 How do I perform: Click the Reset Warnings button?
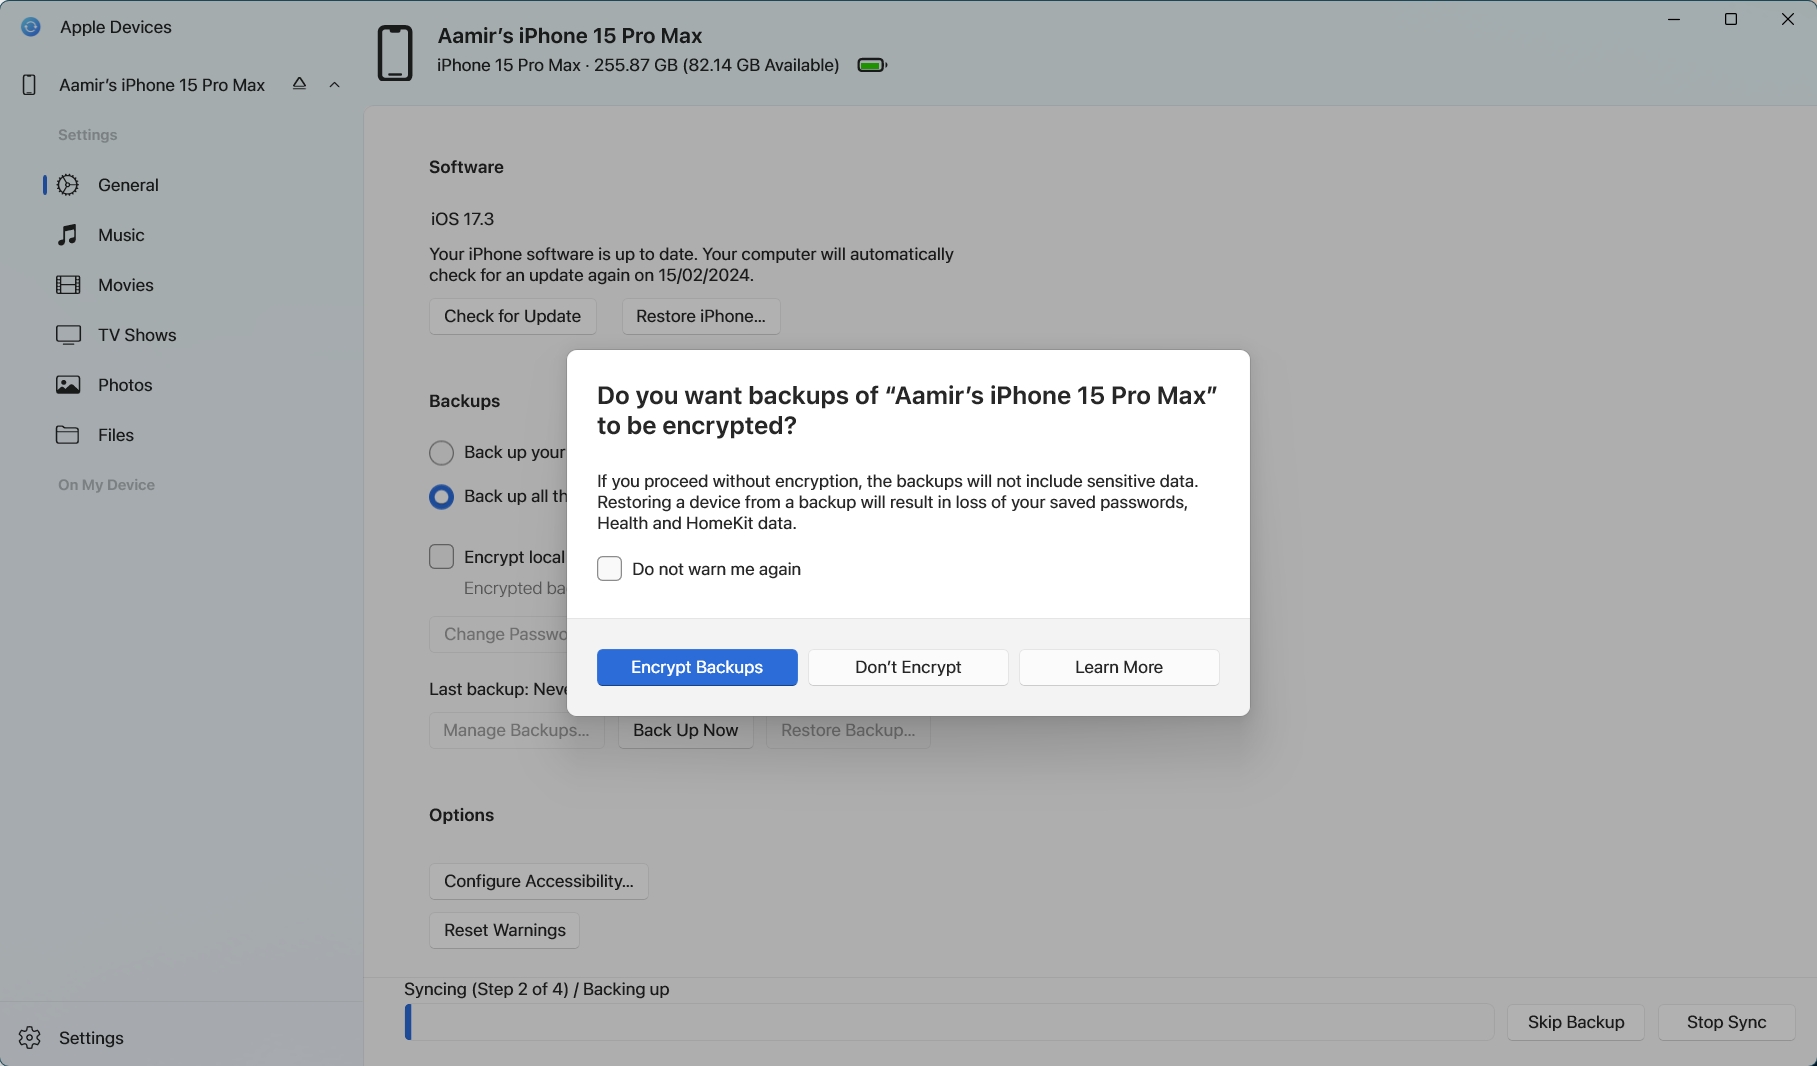pos(505,931)
